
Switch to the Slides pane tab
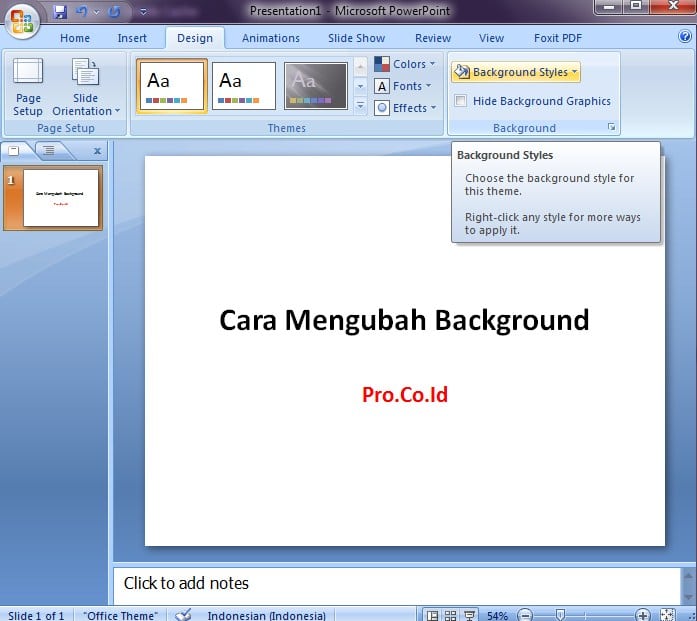coord(14,151)
